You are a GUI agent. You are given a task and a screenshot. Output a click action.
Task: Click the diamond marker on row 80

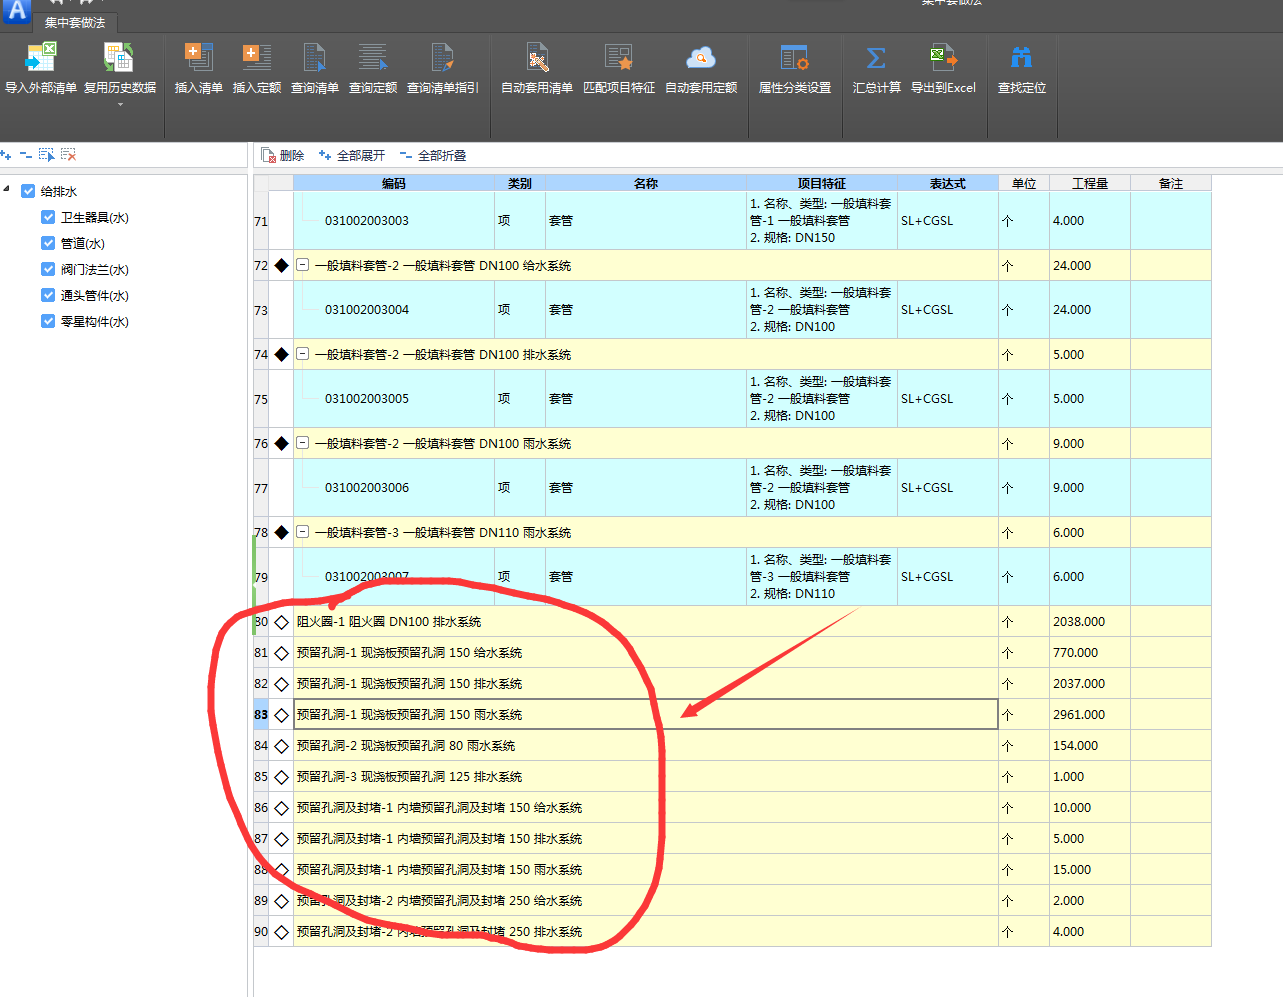click(x=282, y=622)
